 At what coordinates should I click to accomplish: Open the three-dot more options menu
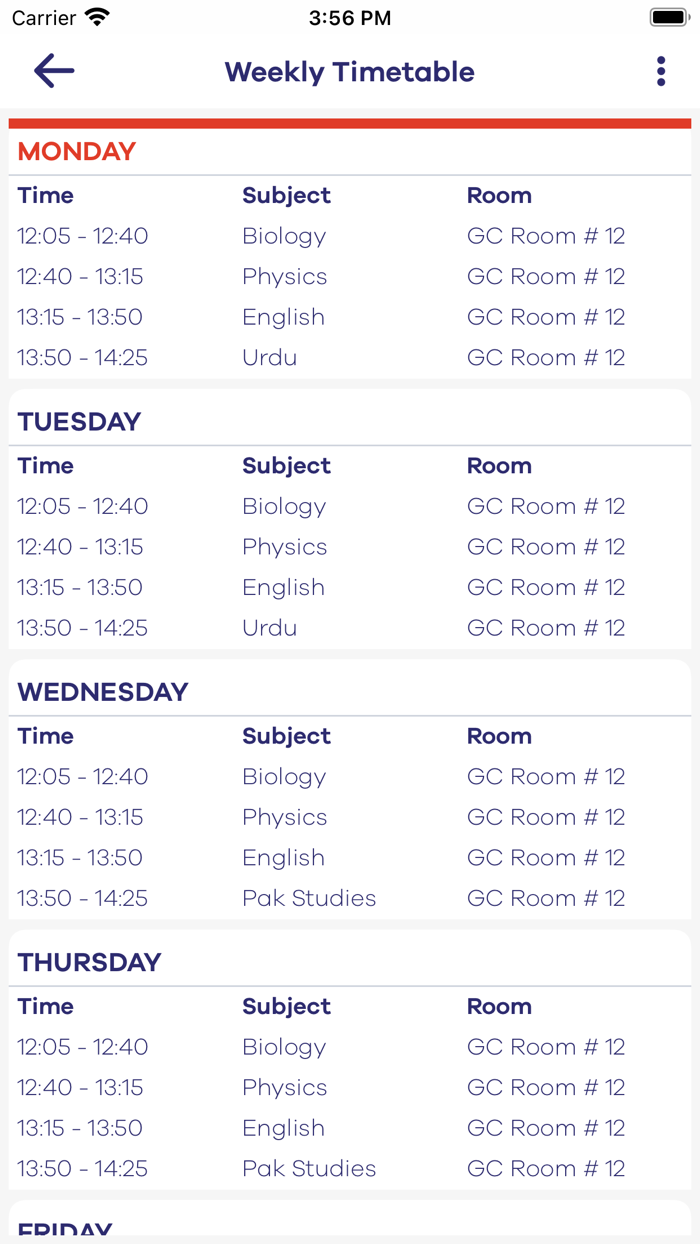[660, 71]
